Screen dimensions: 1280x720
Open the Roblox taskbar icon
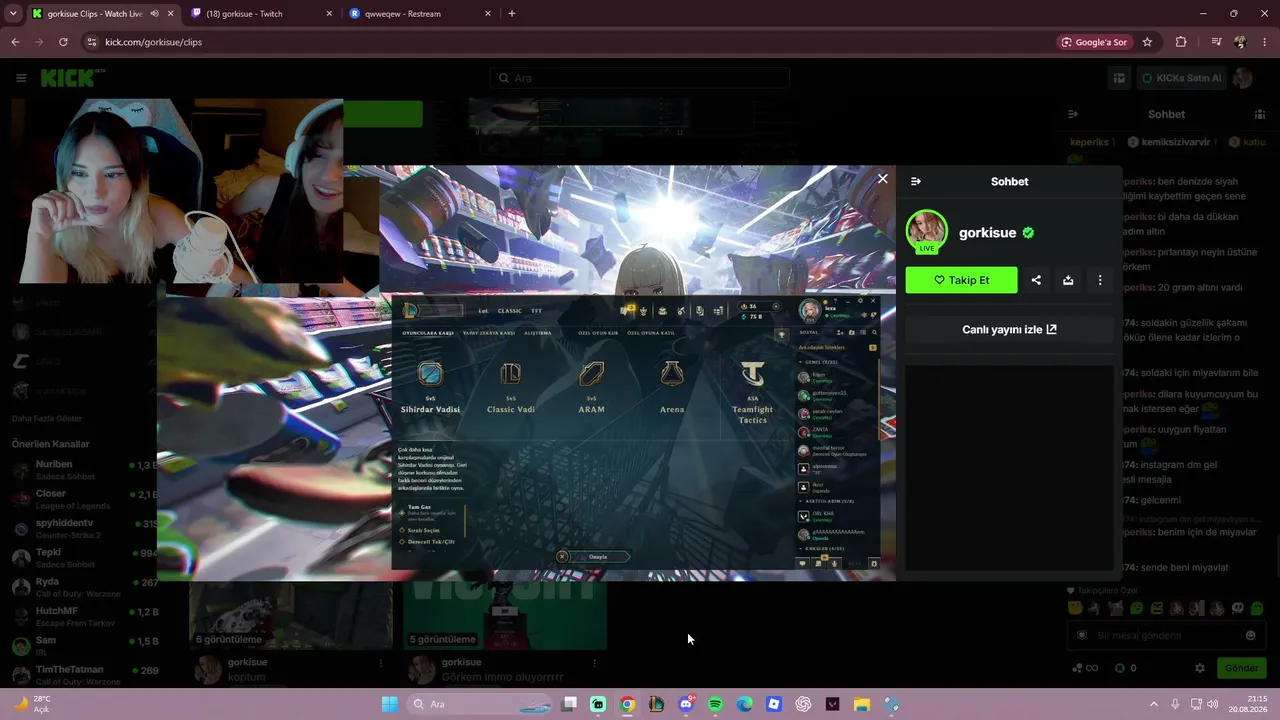click(774, 704)
